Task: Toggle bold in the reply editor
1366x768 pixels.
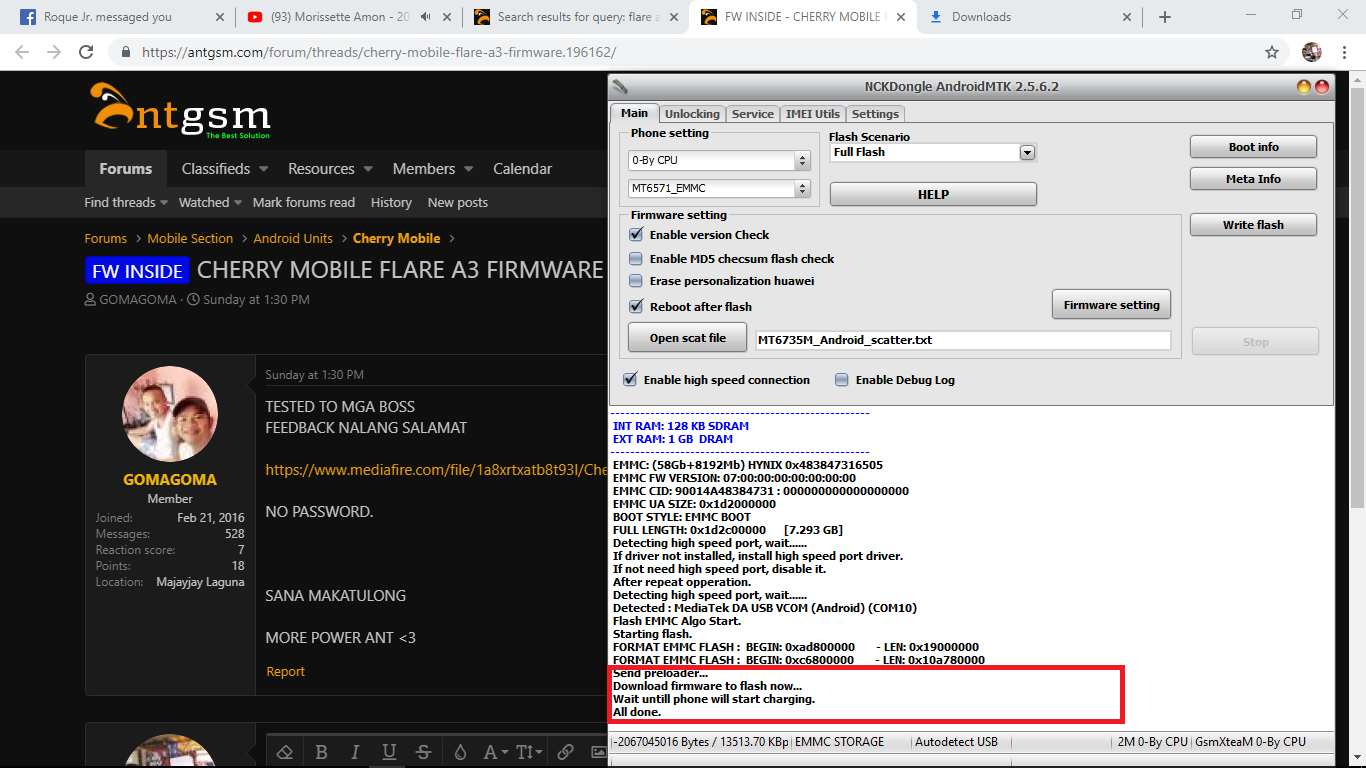Action: (321, 752)
